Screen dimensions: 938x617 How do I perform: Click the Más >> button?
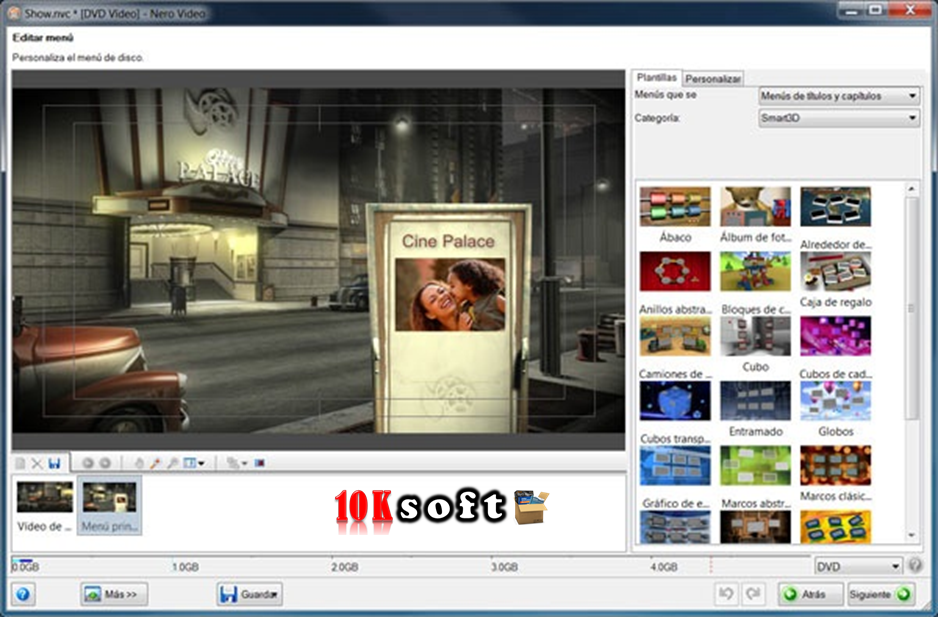click(x=114, y=594)
